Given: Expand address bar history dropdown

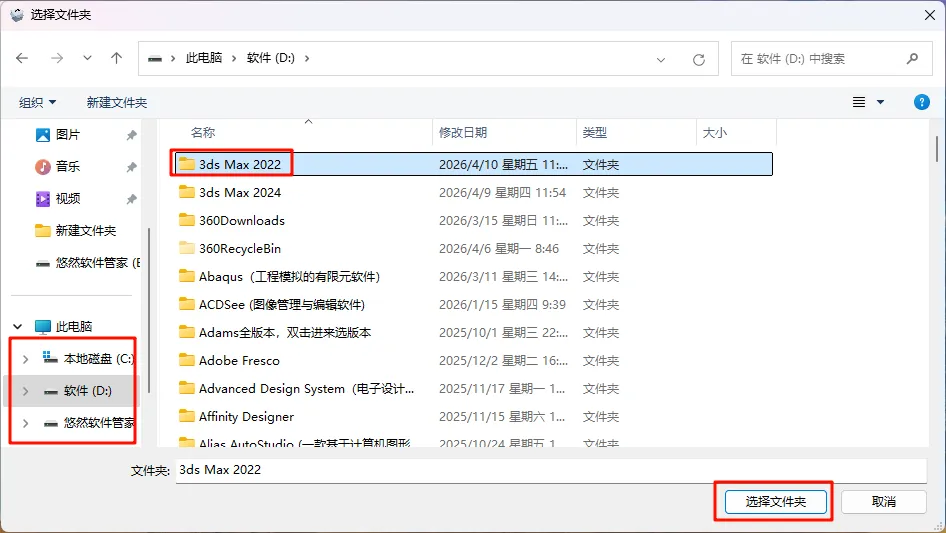Looking at the screenshot, I should tap(661, 59).
